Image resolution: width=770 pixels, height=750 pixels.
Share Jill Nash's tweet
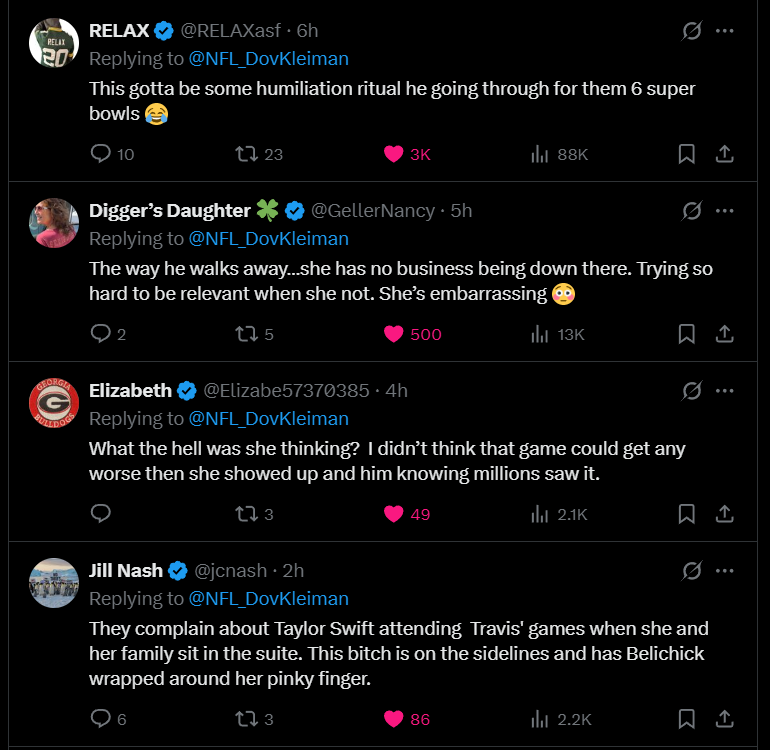point(726,718)
